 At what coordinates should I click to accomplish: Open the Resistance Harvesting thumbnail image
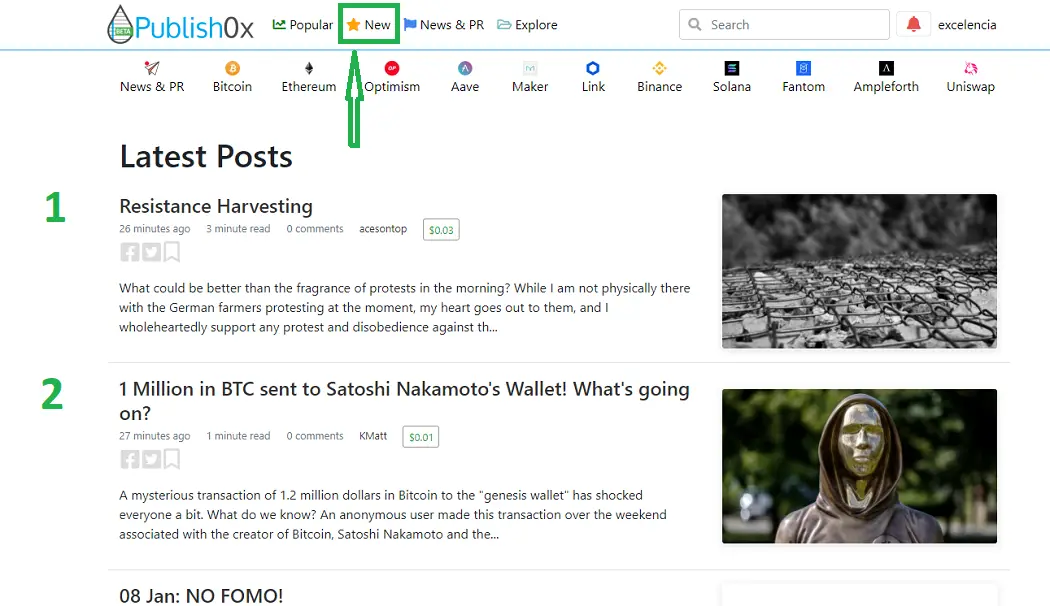tap(859, 271)
